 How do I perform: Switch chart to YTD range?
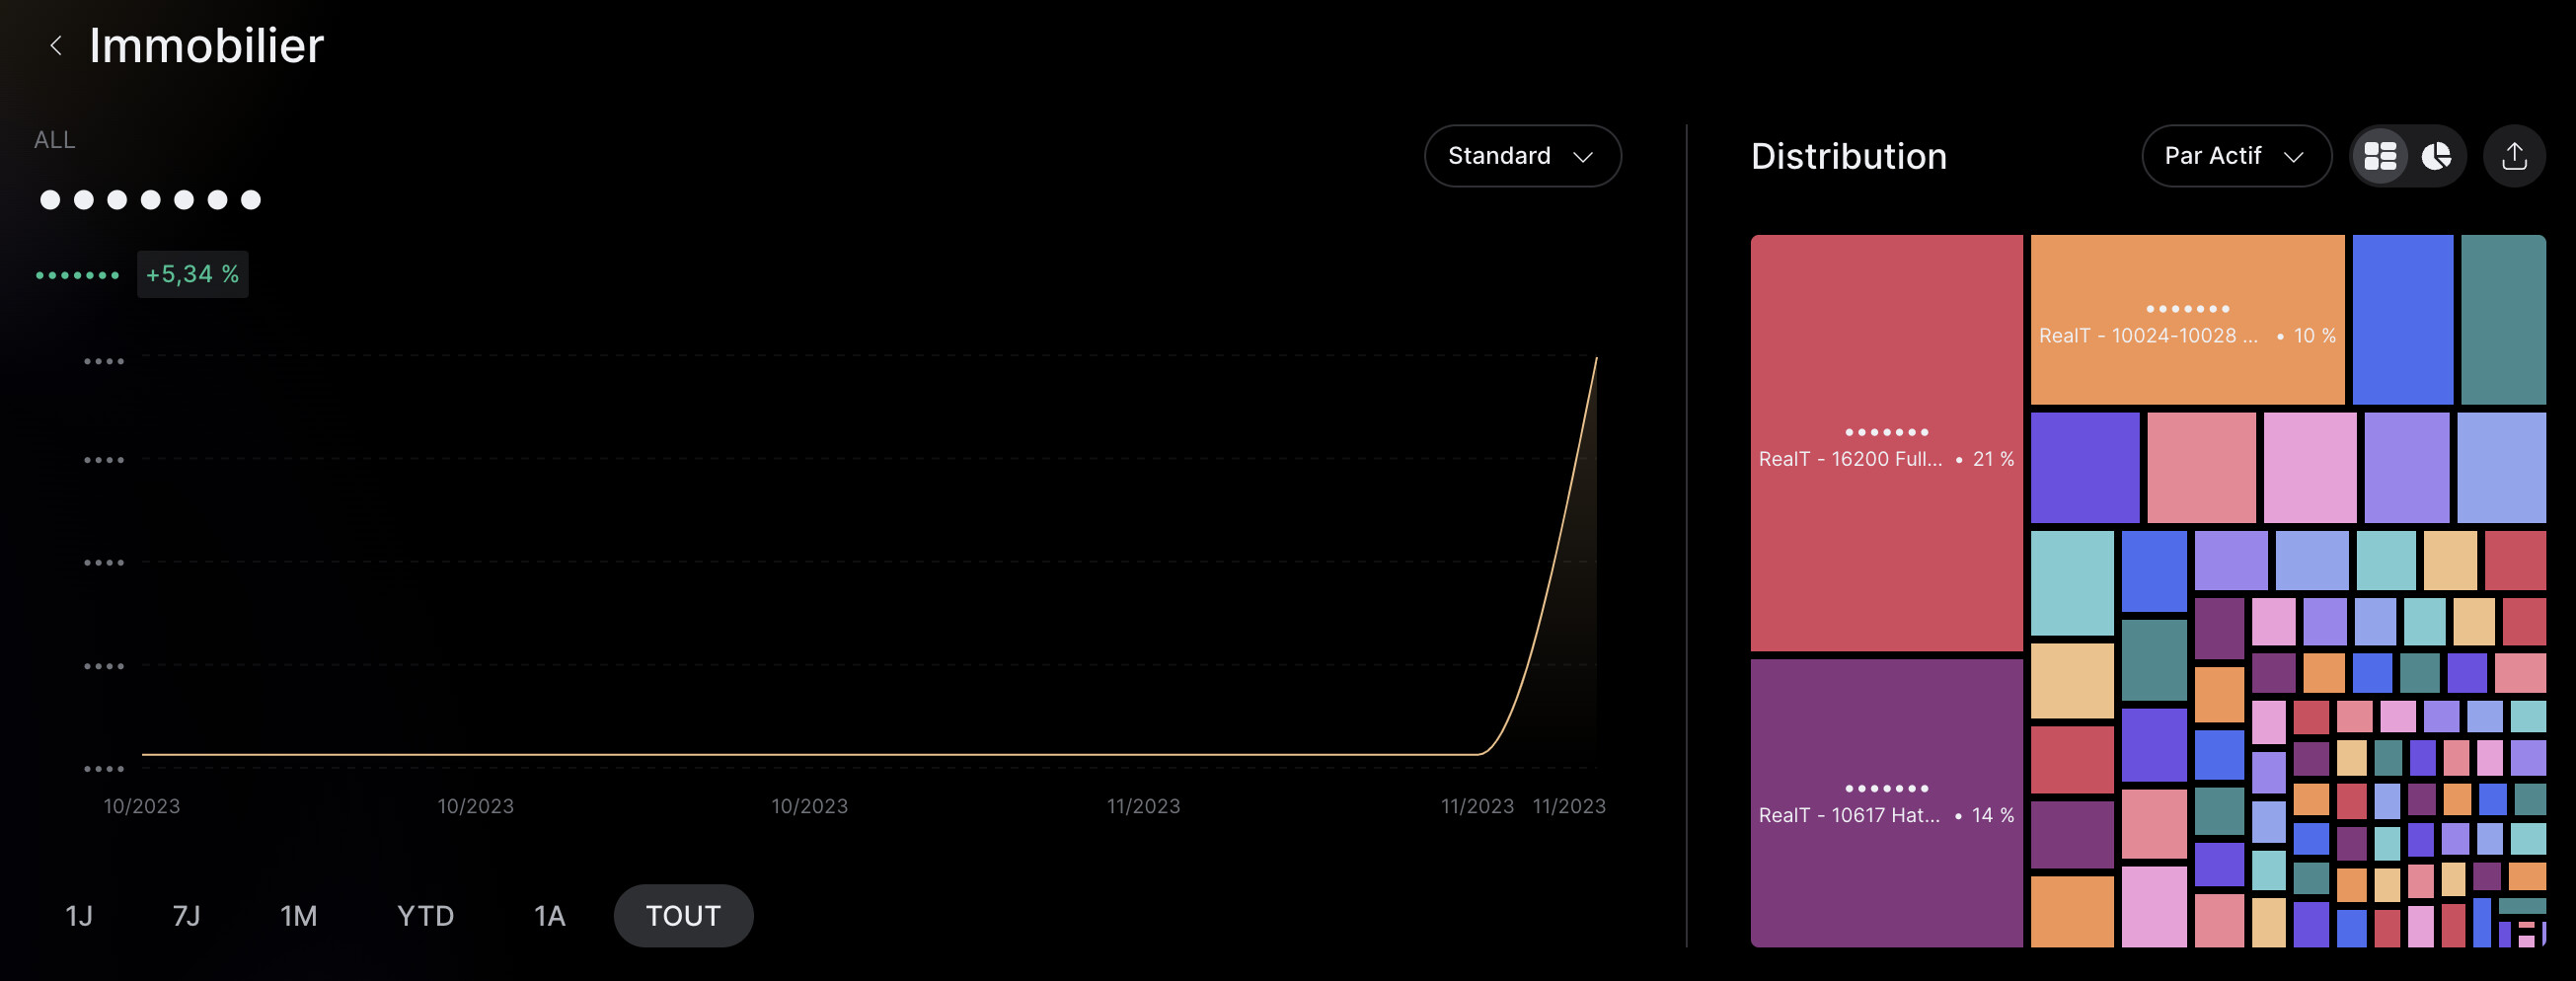tap(425, 915)
